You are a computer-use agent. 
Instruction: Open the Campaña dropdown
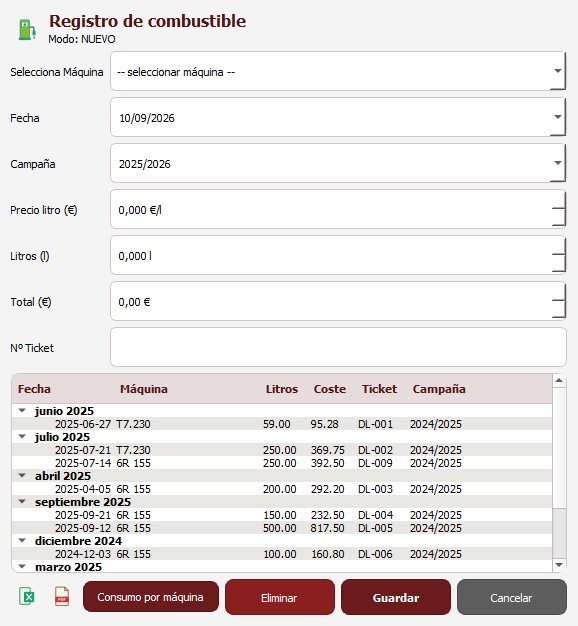click(x=558, y=163)
